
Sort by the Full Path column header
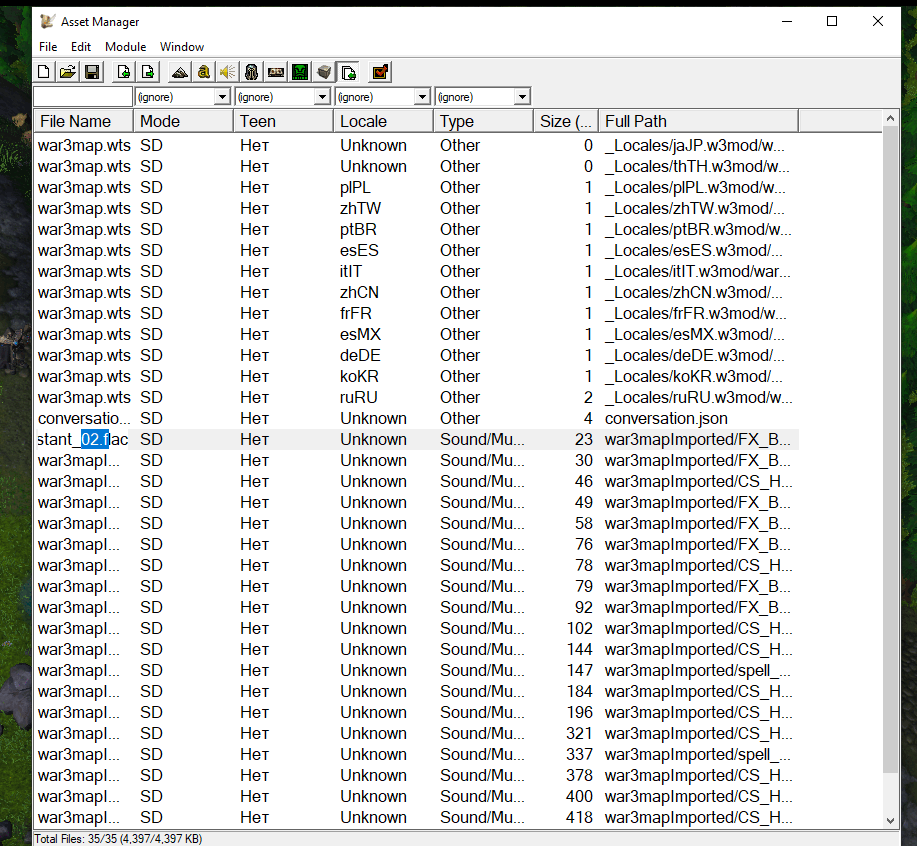click(698, 121)
